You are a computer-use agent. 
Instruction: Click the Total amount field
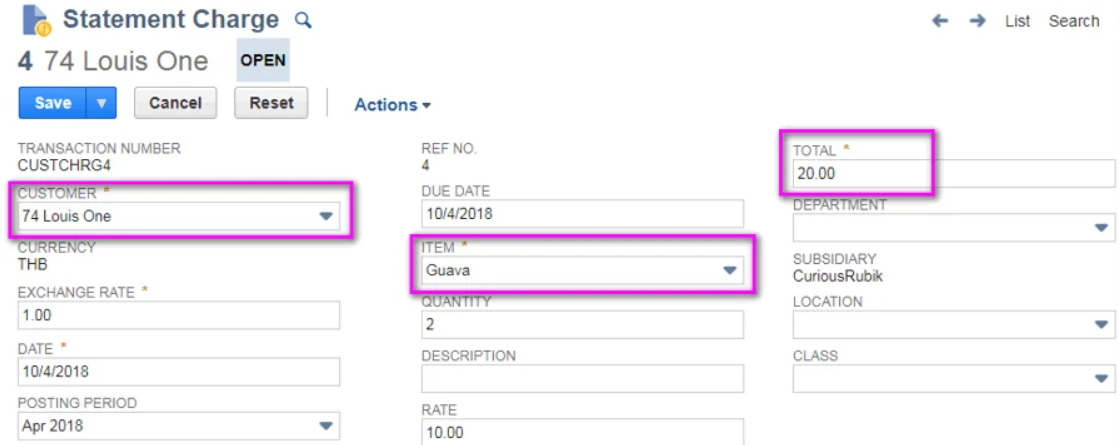click(950, 174)
